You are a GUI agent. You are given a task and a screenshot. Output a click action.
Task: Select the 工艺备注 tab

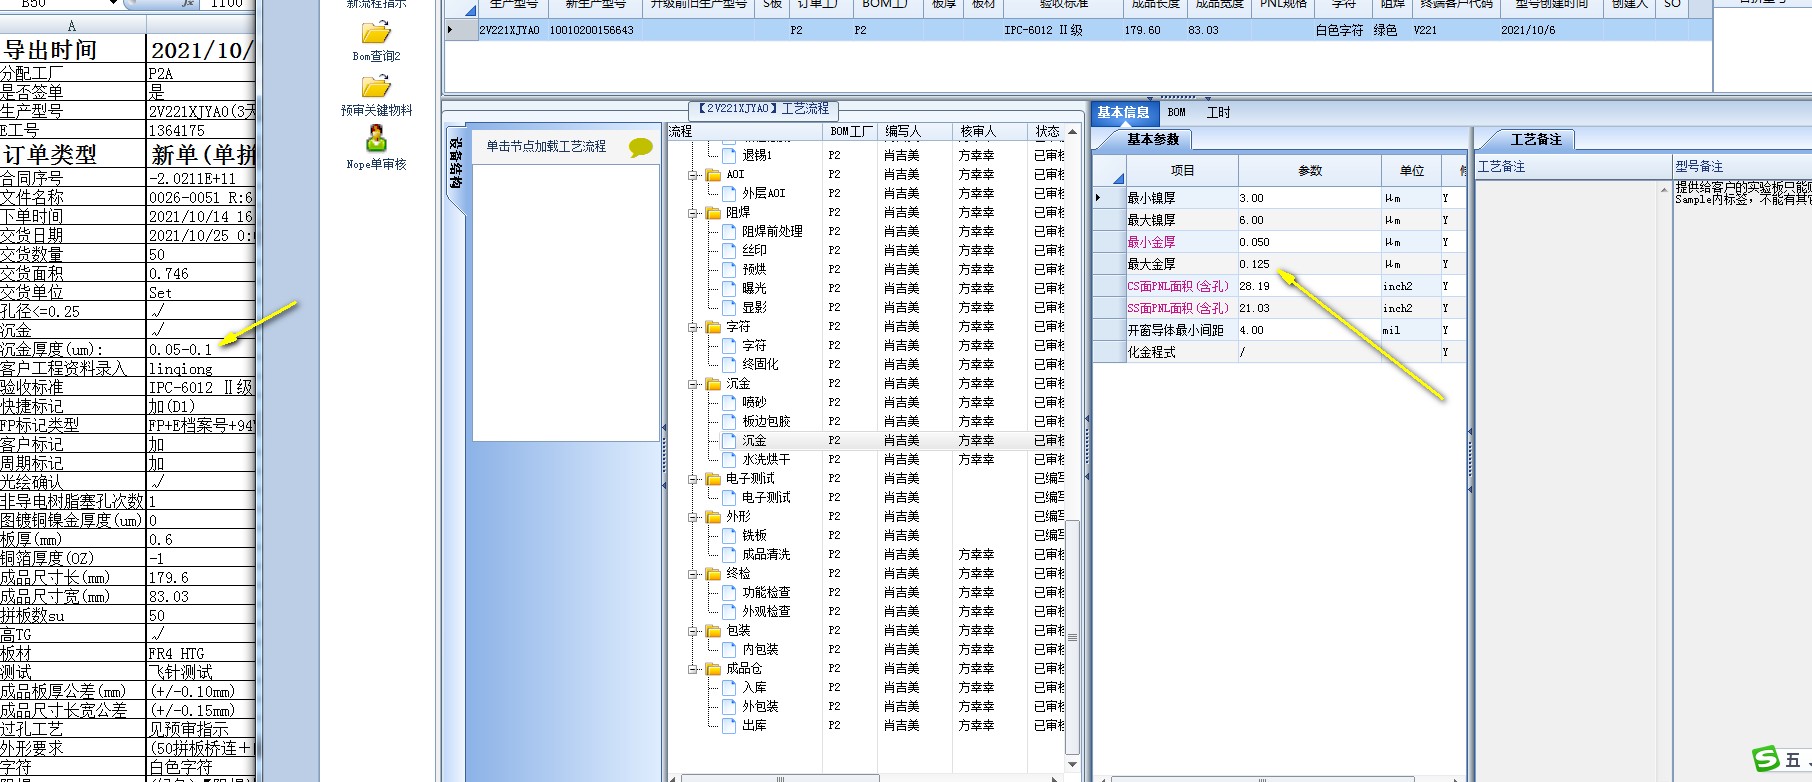[1535, 139]
